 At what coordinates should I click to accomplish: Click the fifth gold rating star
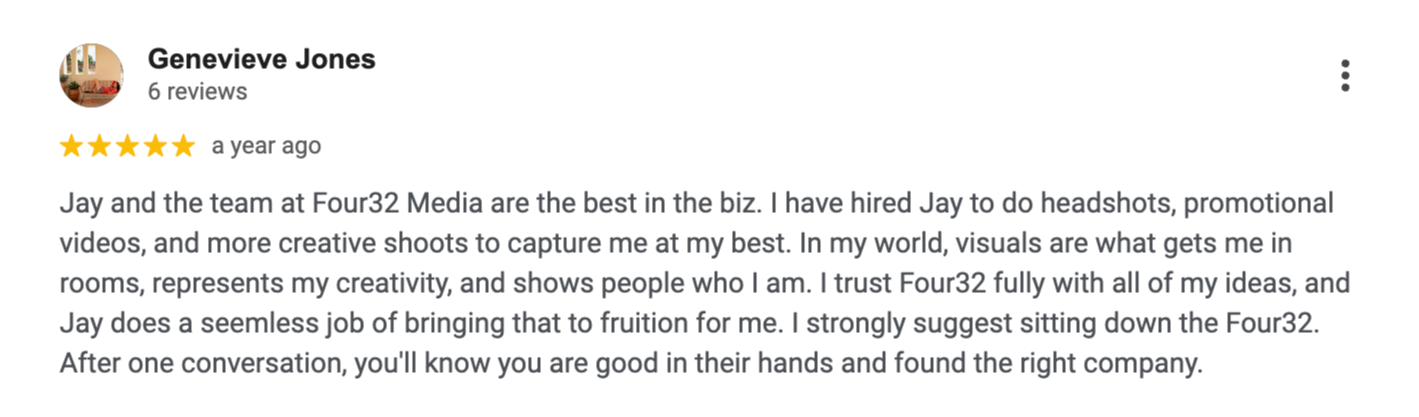(183, 147)
